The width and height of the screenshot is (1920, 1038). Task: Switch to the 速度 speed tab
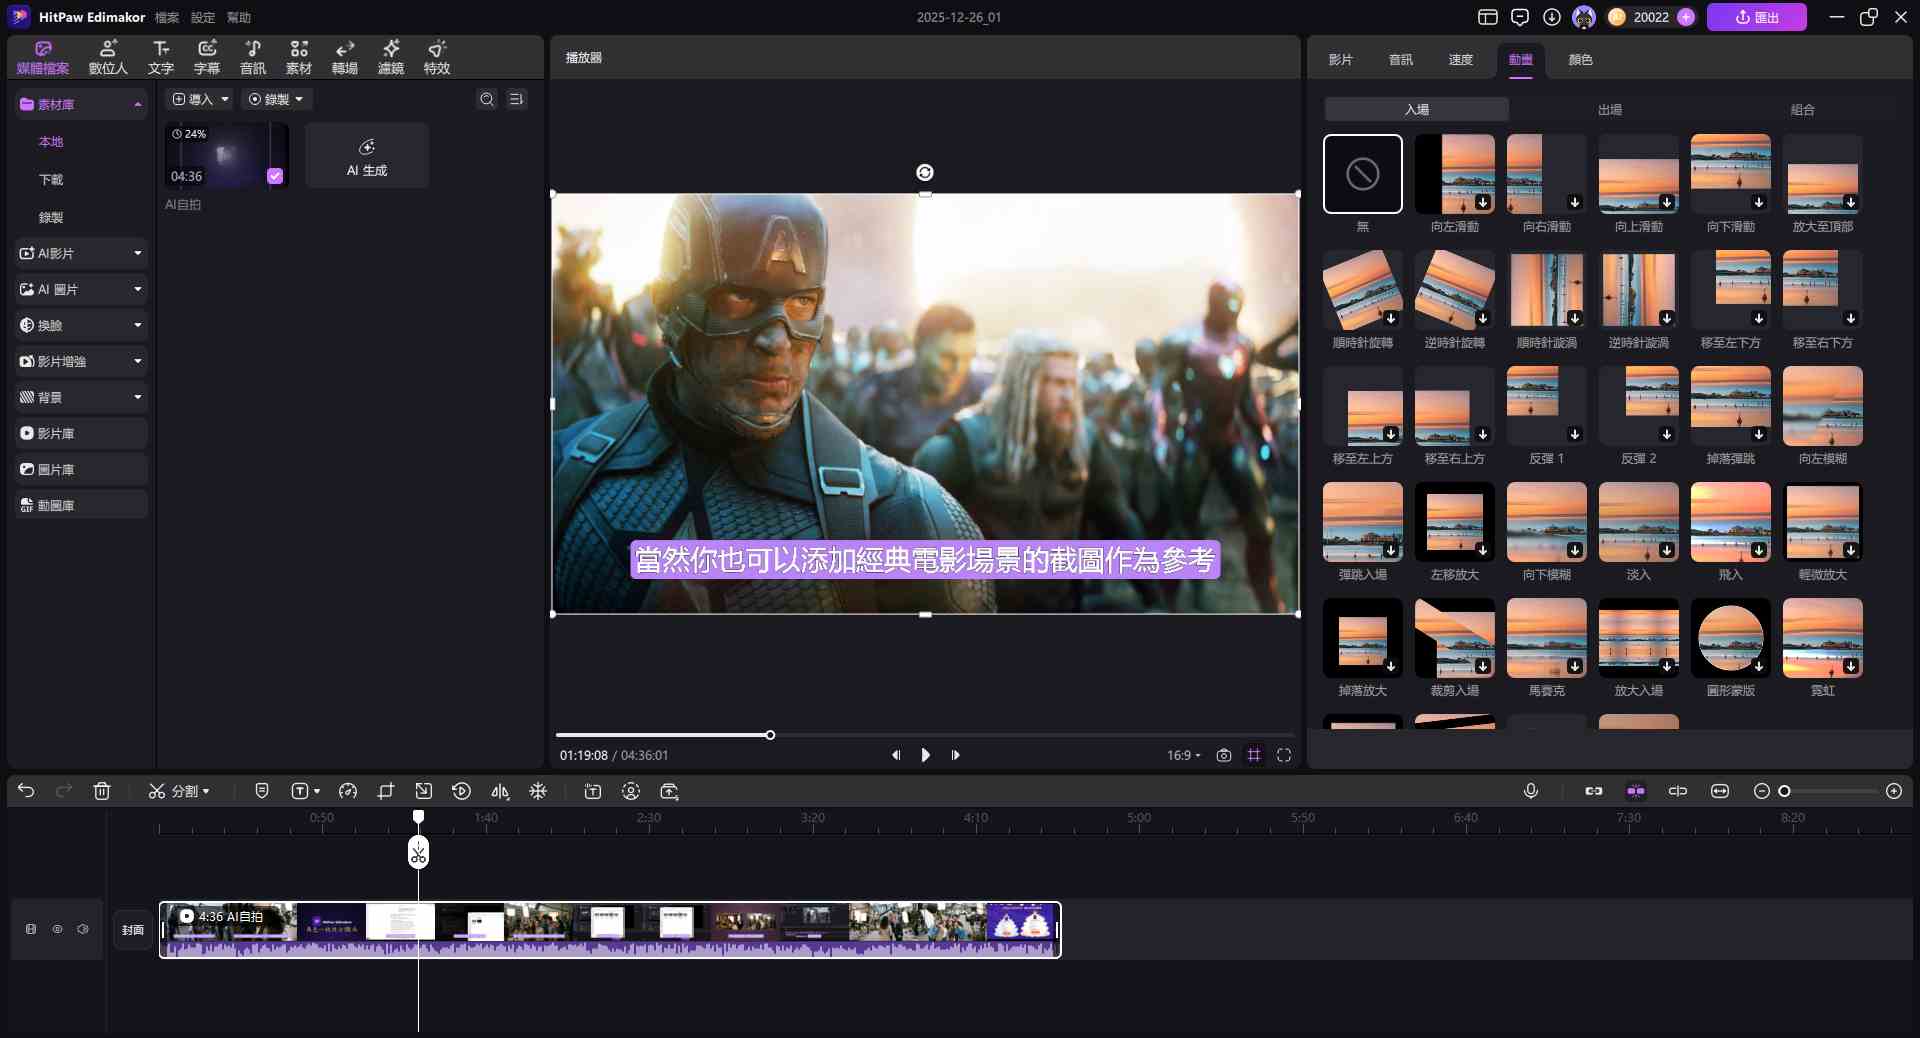click(x=1460, y=60)
